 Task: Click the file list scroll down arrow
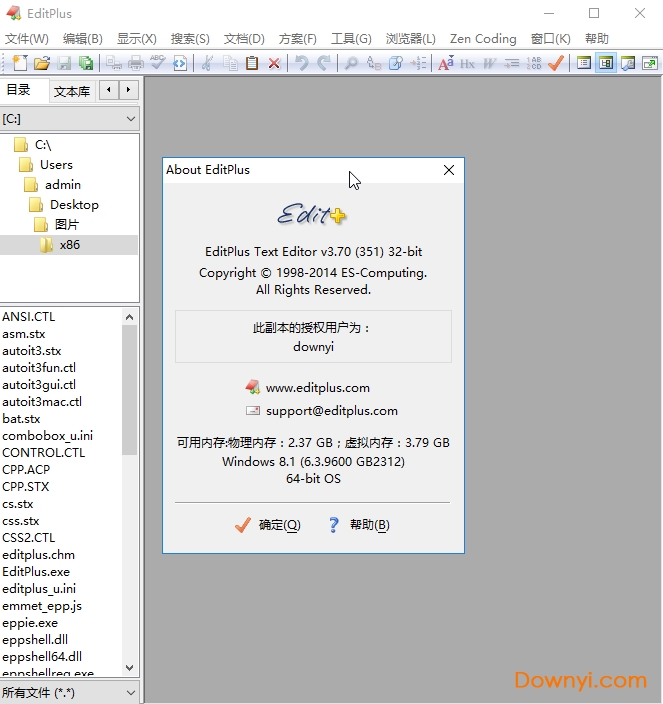click(x=130, y=668)
